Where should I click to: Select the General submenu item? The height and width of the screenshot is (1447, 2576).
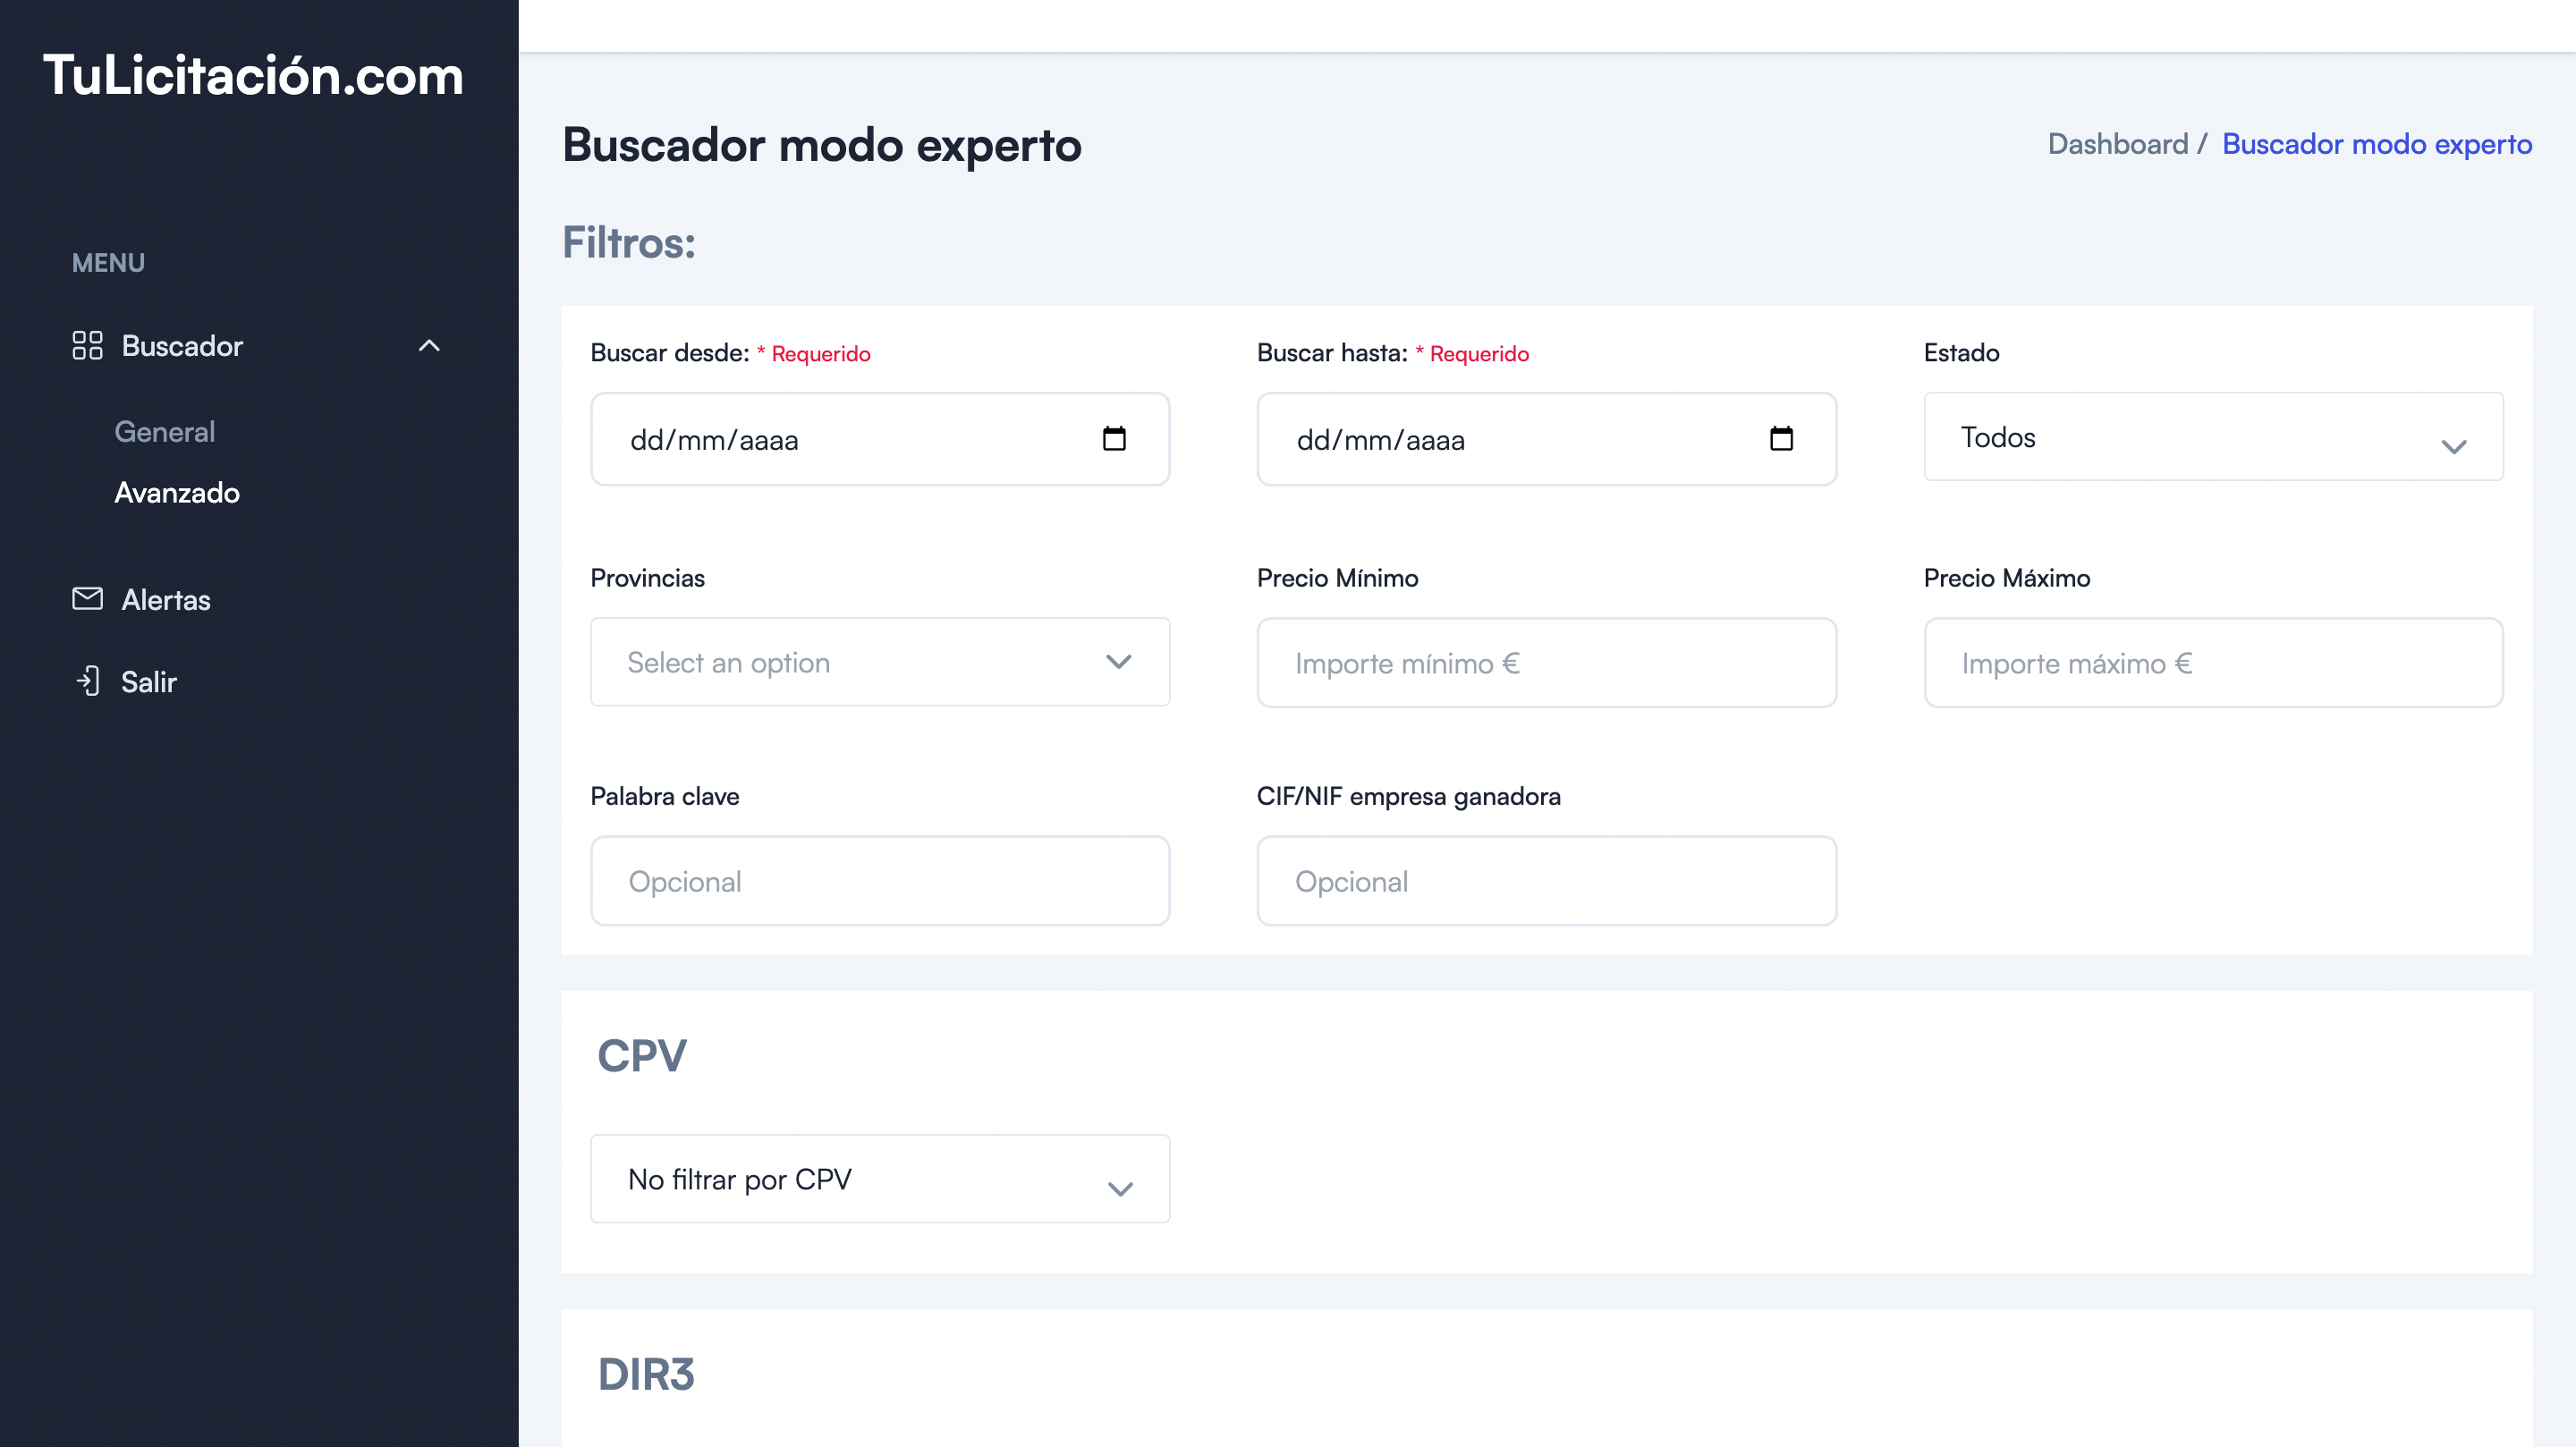[165, 432]
